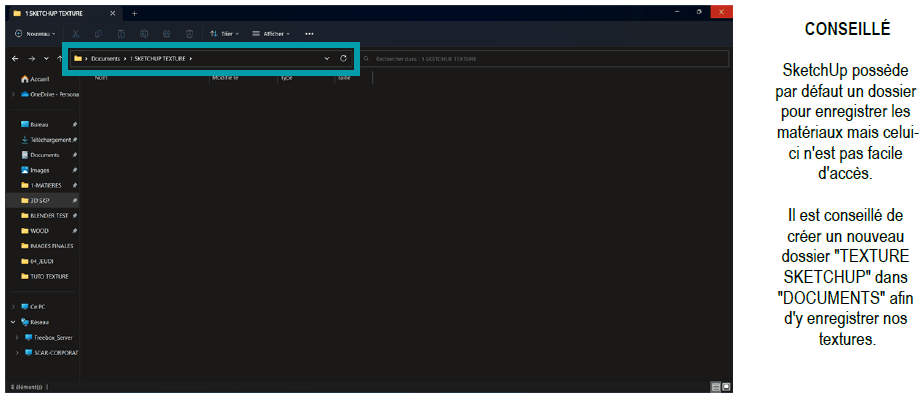Sort by the Taille column header
Screen dimensions: 923x398
344,77
